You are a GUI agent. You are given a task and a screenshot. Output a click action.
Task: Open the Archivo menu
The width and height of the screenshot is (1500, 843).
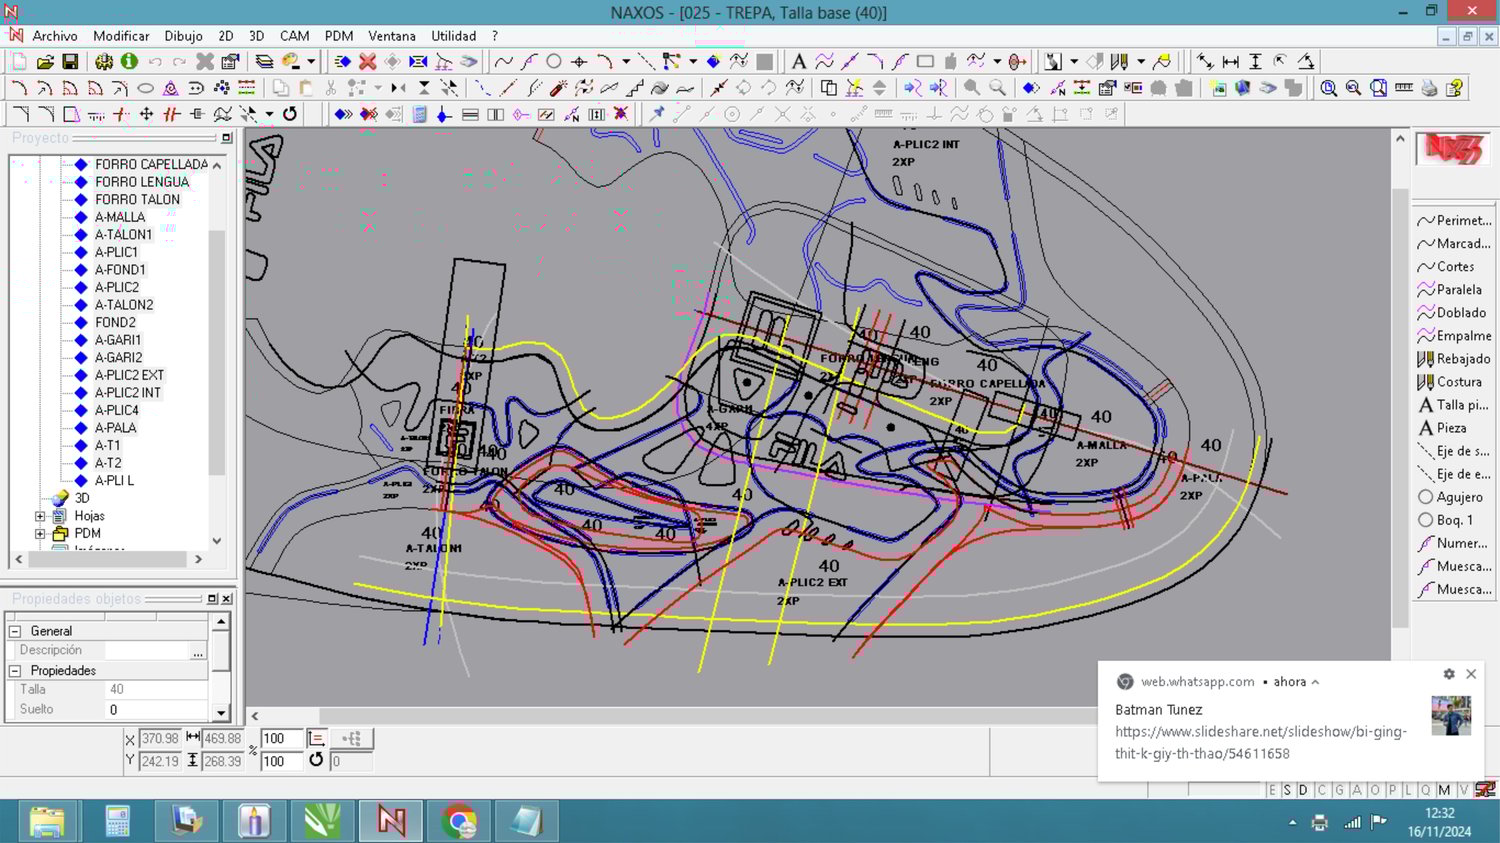(54, 36)
